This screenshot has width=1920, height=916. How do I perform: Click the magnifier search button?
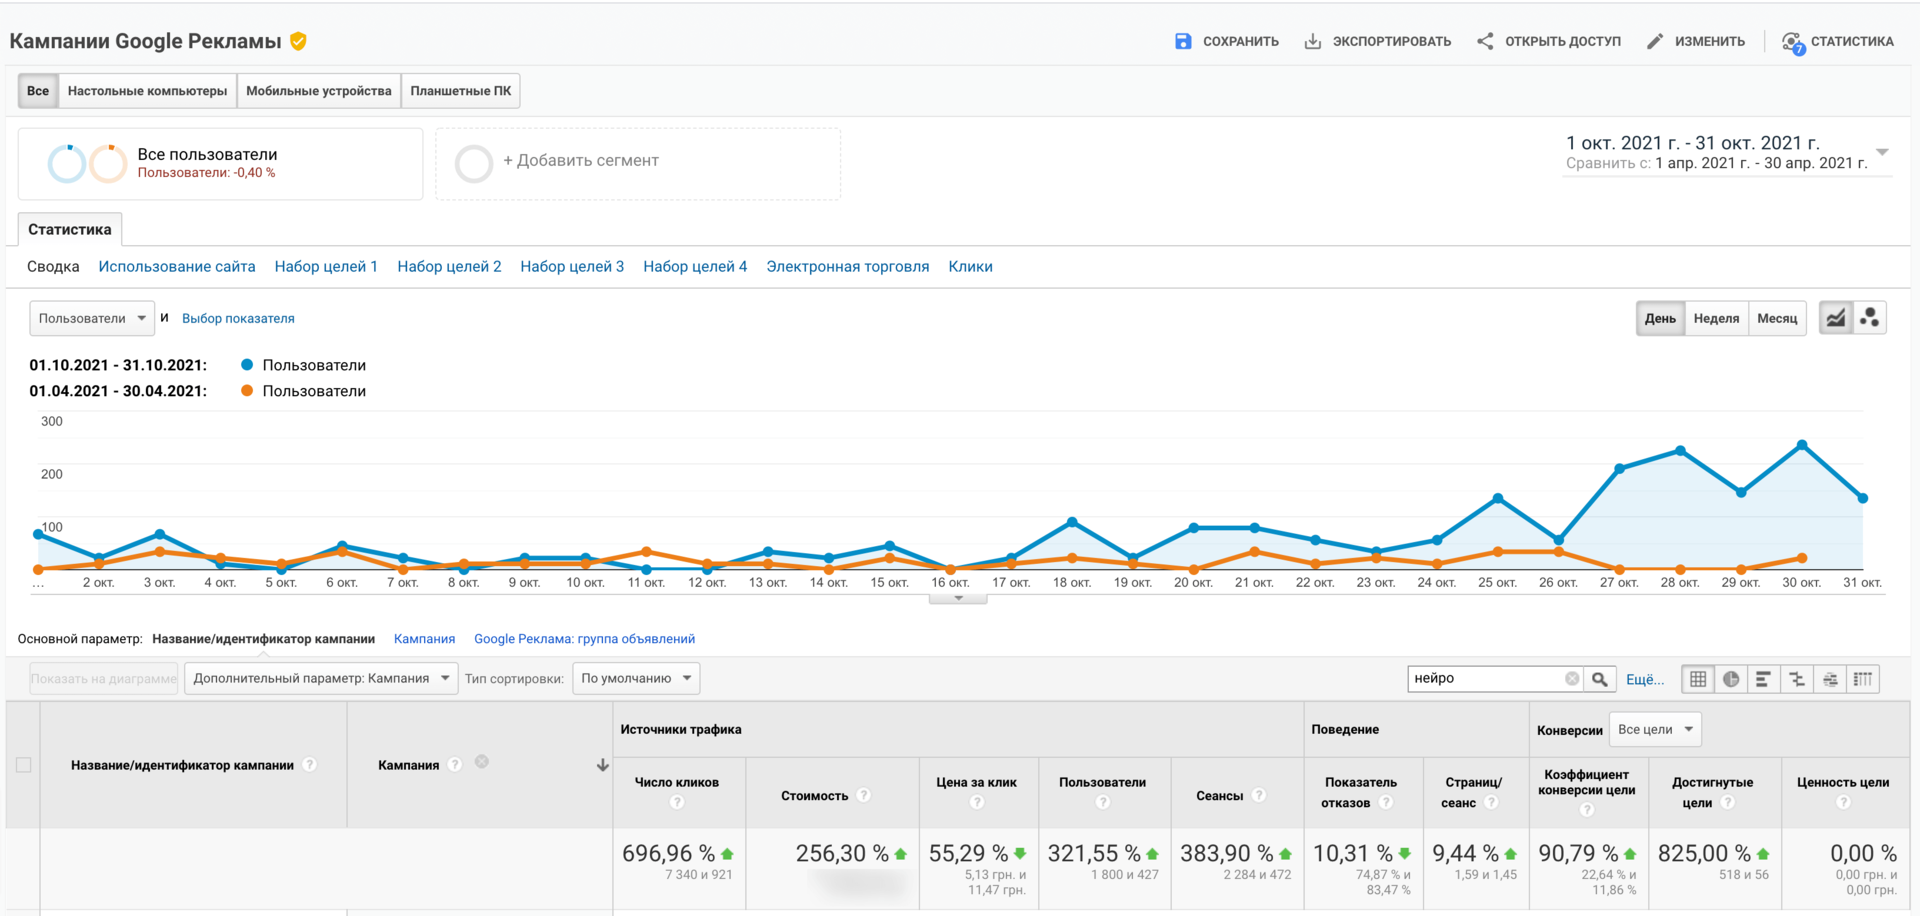1600,679
